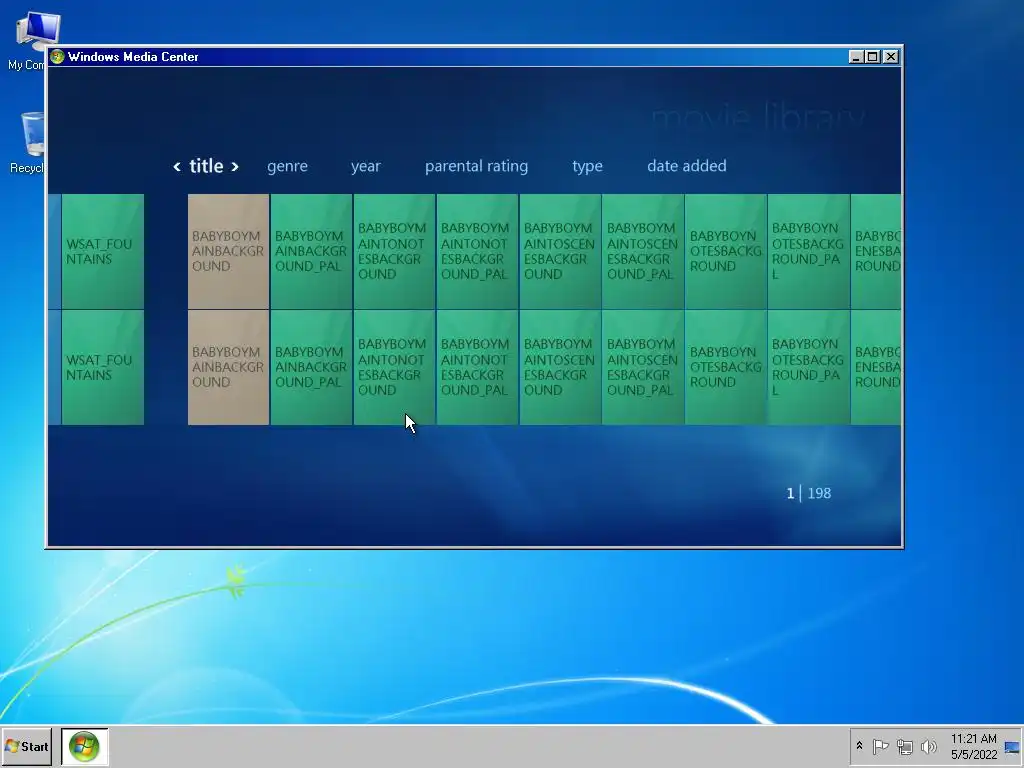This screenshot has width=1024, height=768.
Task: Open top-row BABYBOYMAINTONOTESBACKGROUND_PAL tile
Action: (x=477, y=251)
